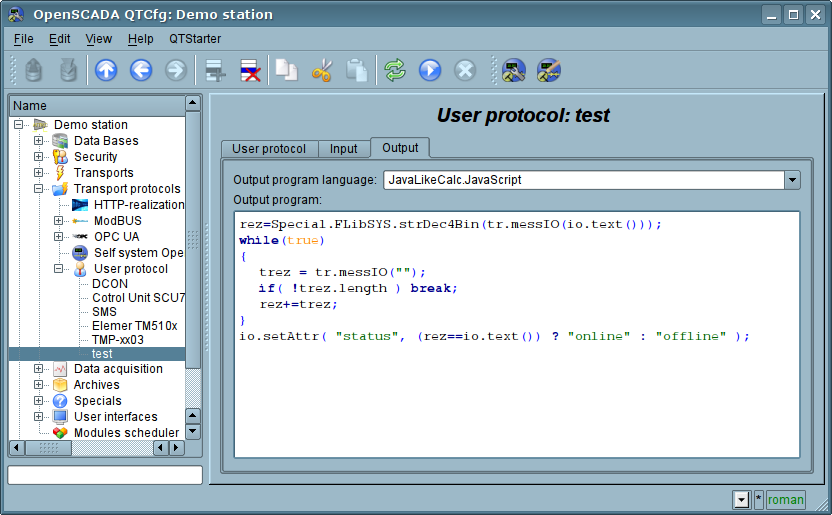Select the Output tab
Viewport: 832px width, 515px height.
pyautogui.click(x=400, y=148)
